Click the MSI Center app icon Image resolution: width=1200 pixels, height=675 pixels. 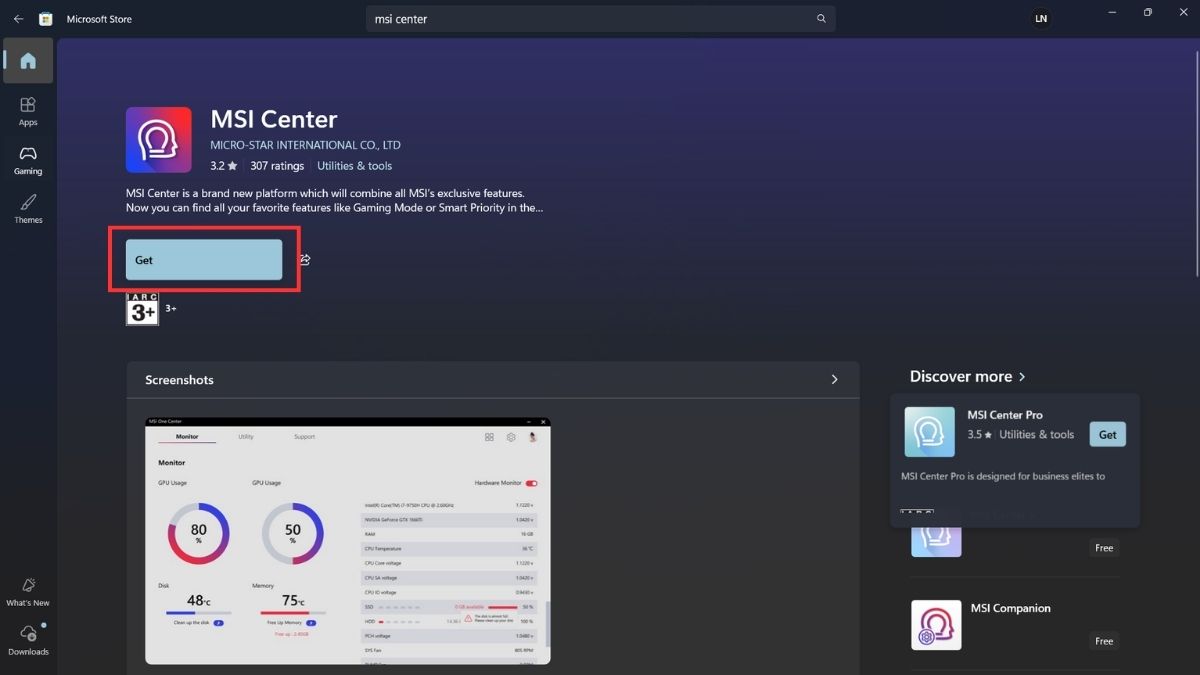pos(159,140)
